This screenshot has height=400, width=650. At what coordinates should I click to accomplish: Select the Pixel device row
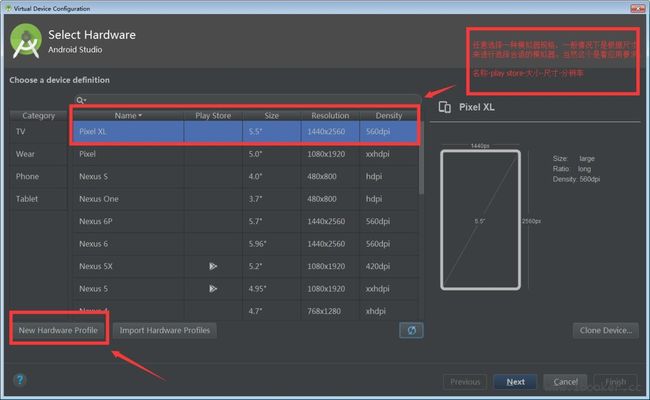click(245, 154)
